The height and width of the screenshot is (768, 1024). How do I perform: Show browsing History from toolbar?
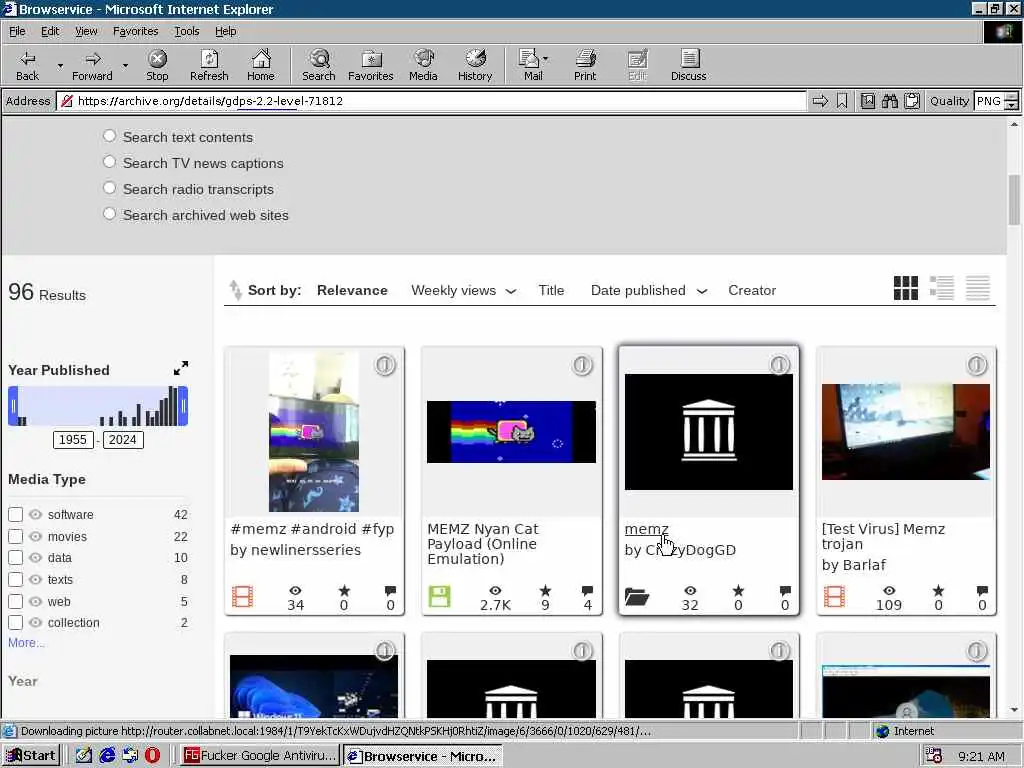[x=475, y=66]
